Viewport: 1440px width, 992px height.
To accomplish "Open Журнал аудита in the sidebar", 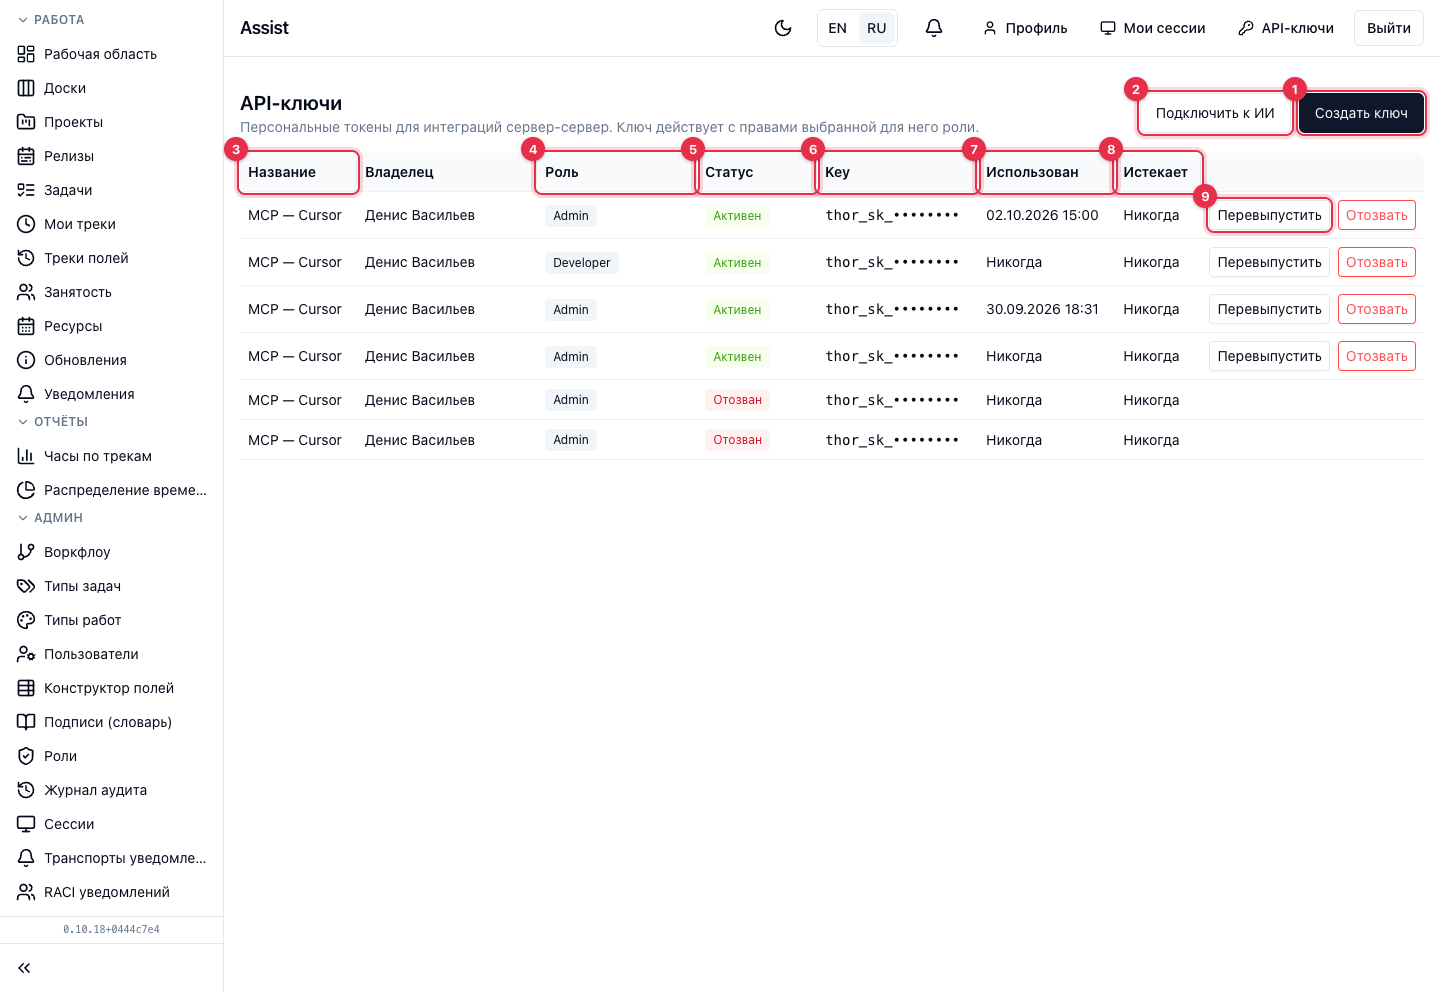I will point(111,790).
